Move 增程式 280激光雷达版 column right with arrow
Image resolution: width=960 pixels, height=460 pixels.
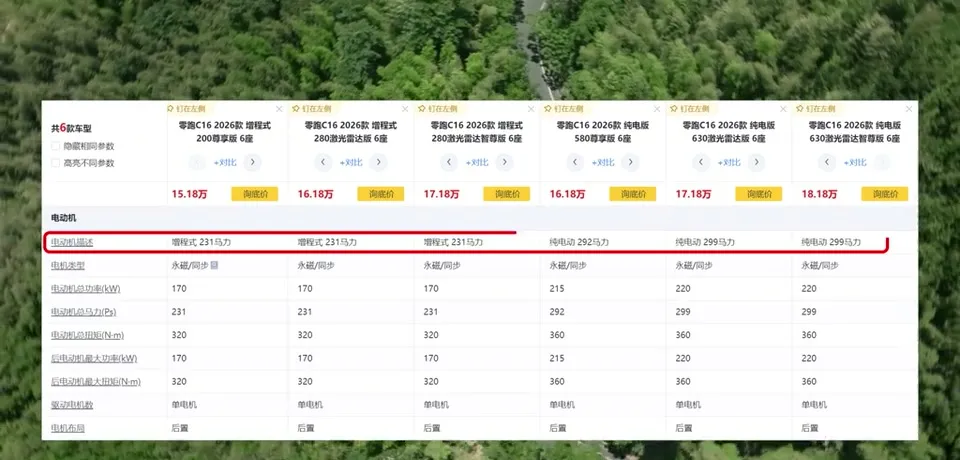378,162
